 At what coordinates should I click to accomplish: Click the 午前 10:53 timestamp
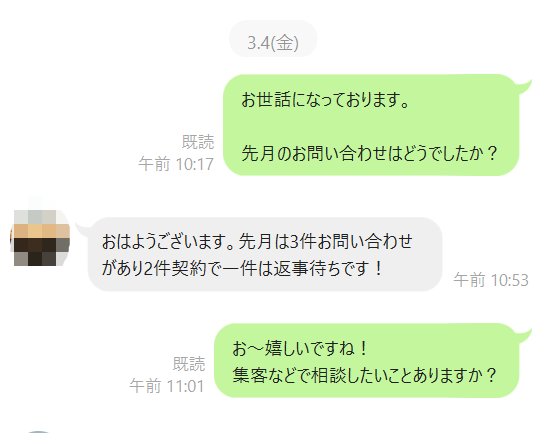[491, 280]
